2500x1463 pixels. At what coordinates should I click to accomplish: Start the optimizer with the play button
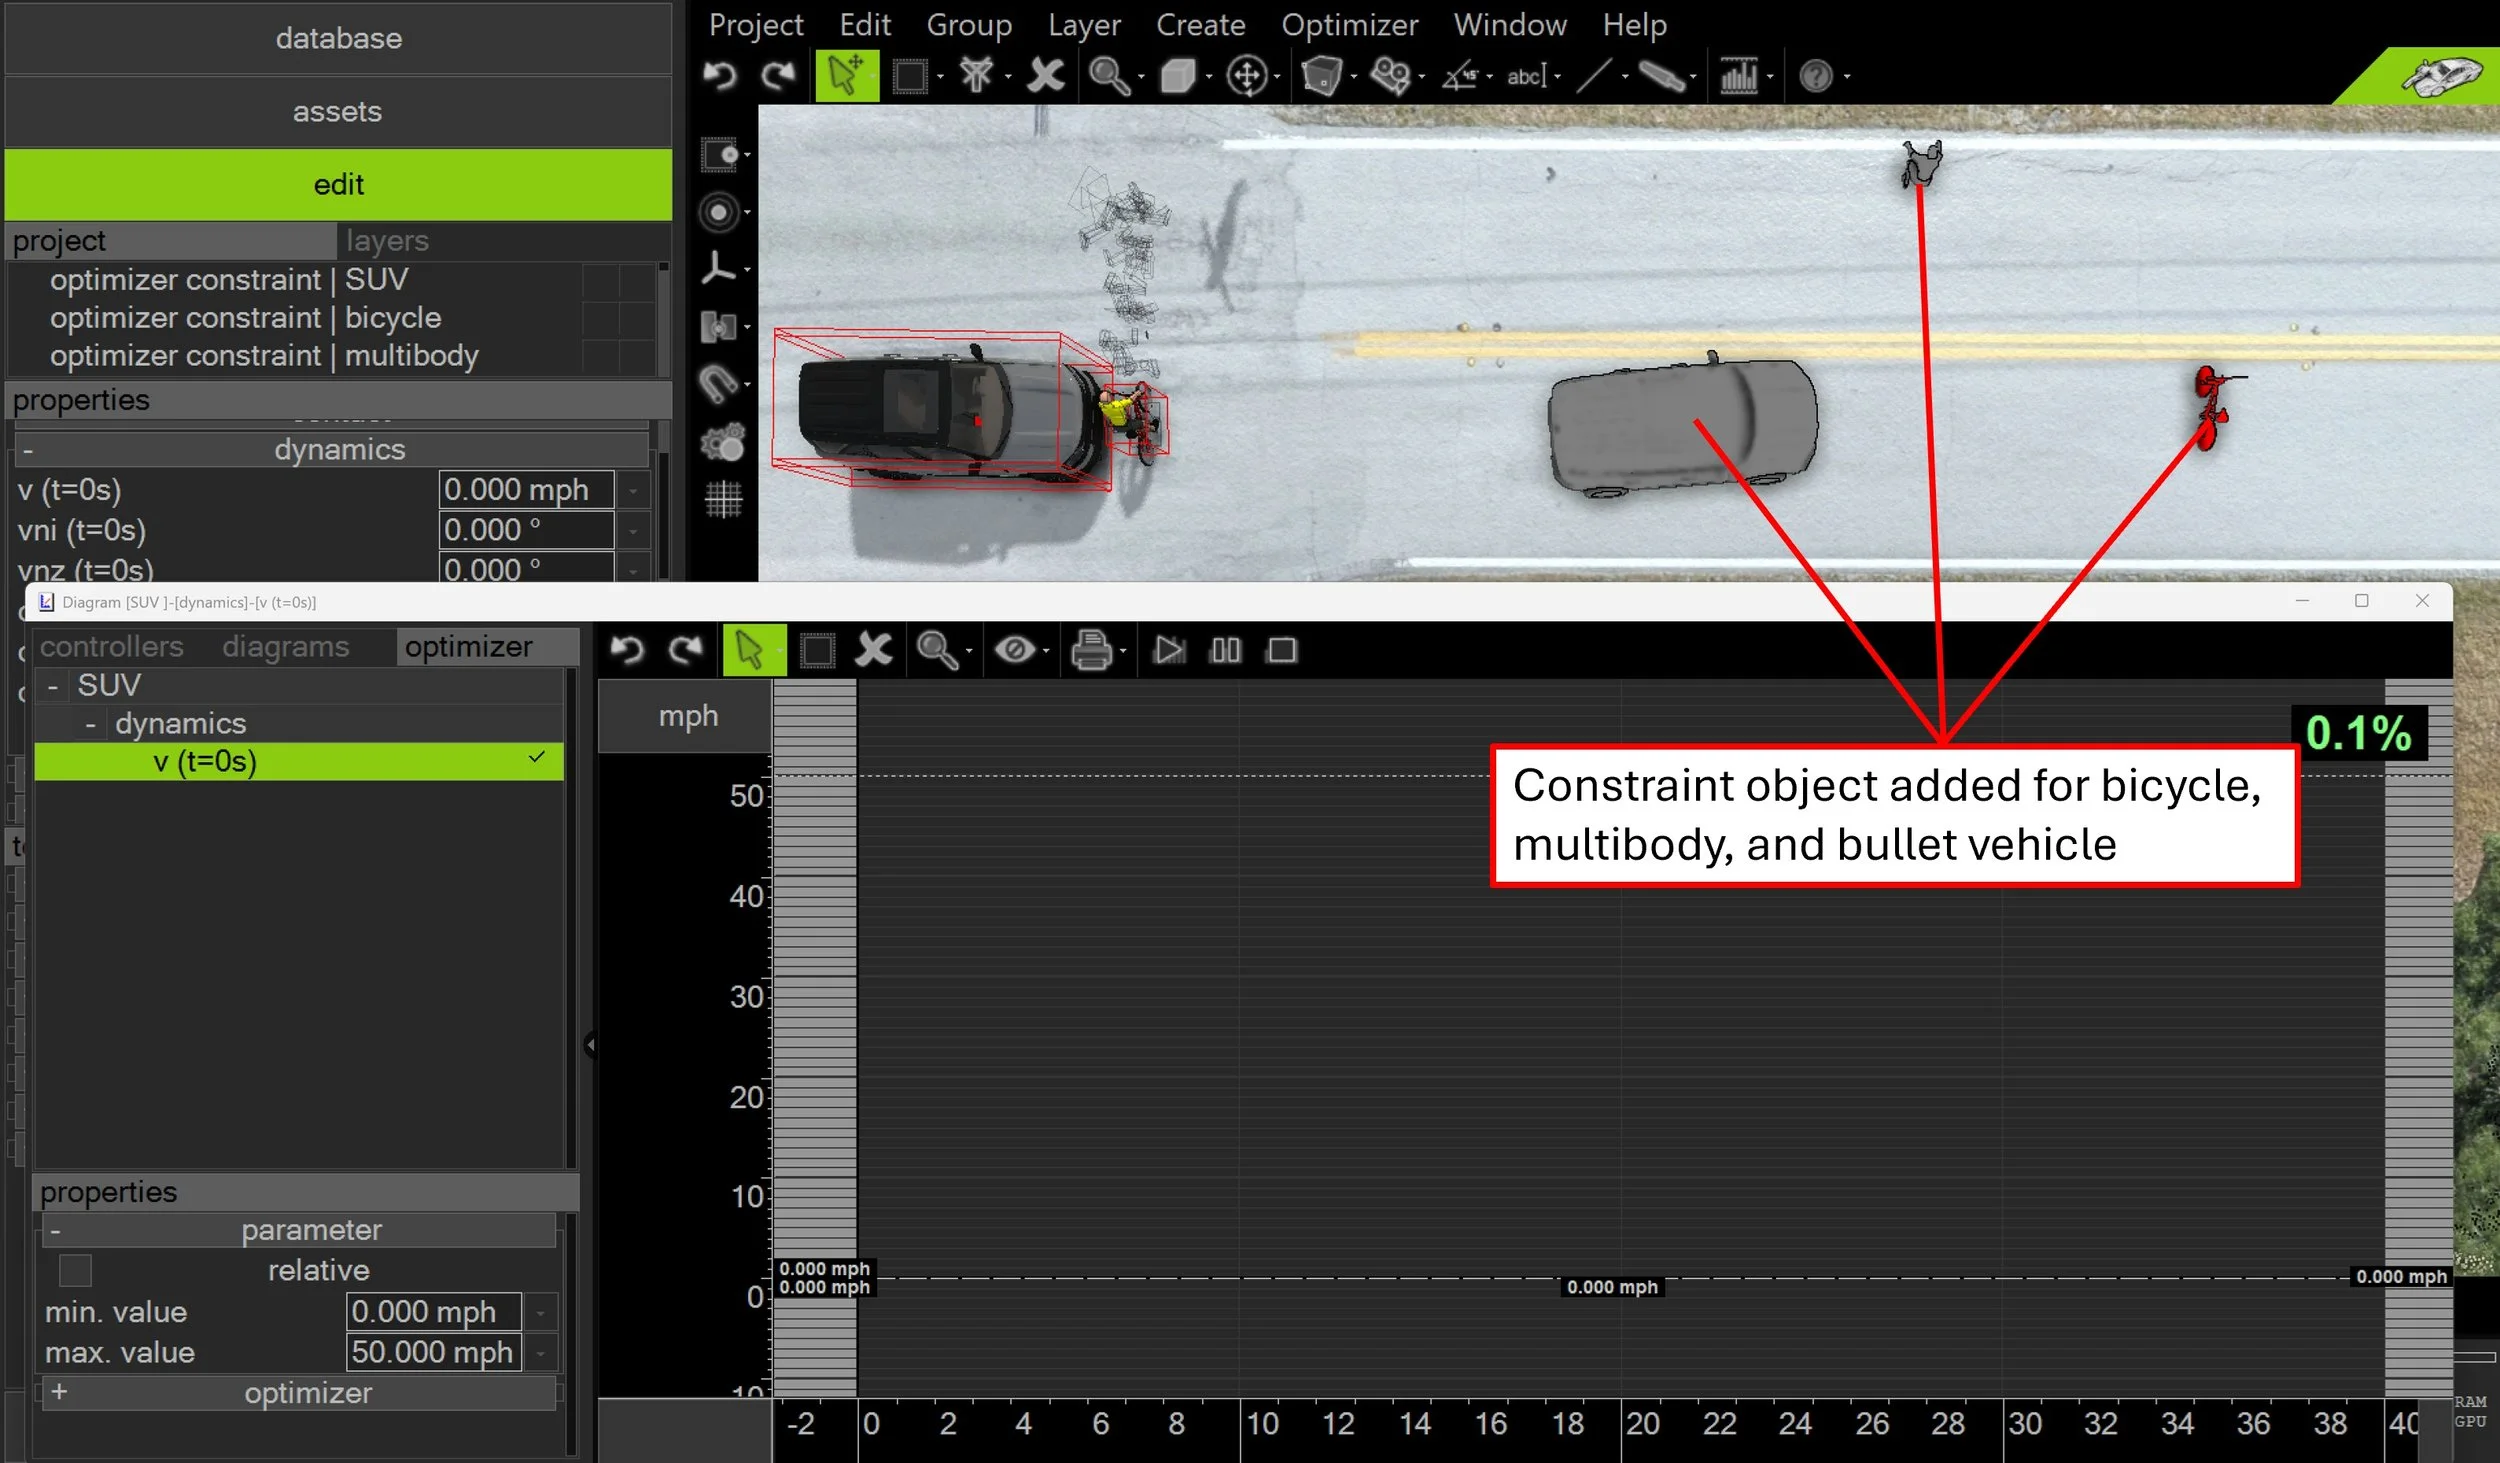click(x=1168, y=651)
